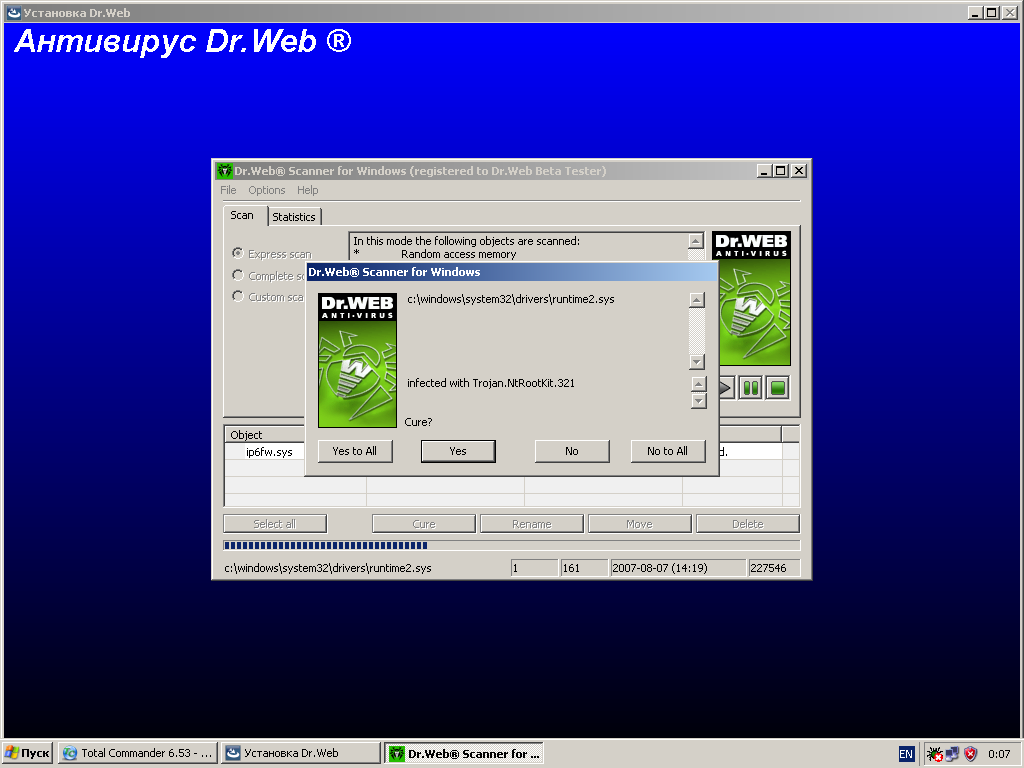Click the virus info down stepper arrow
Screen dimensions: 1024x768
tap(698, 400)
